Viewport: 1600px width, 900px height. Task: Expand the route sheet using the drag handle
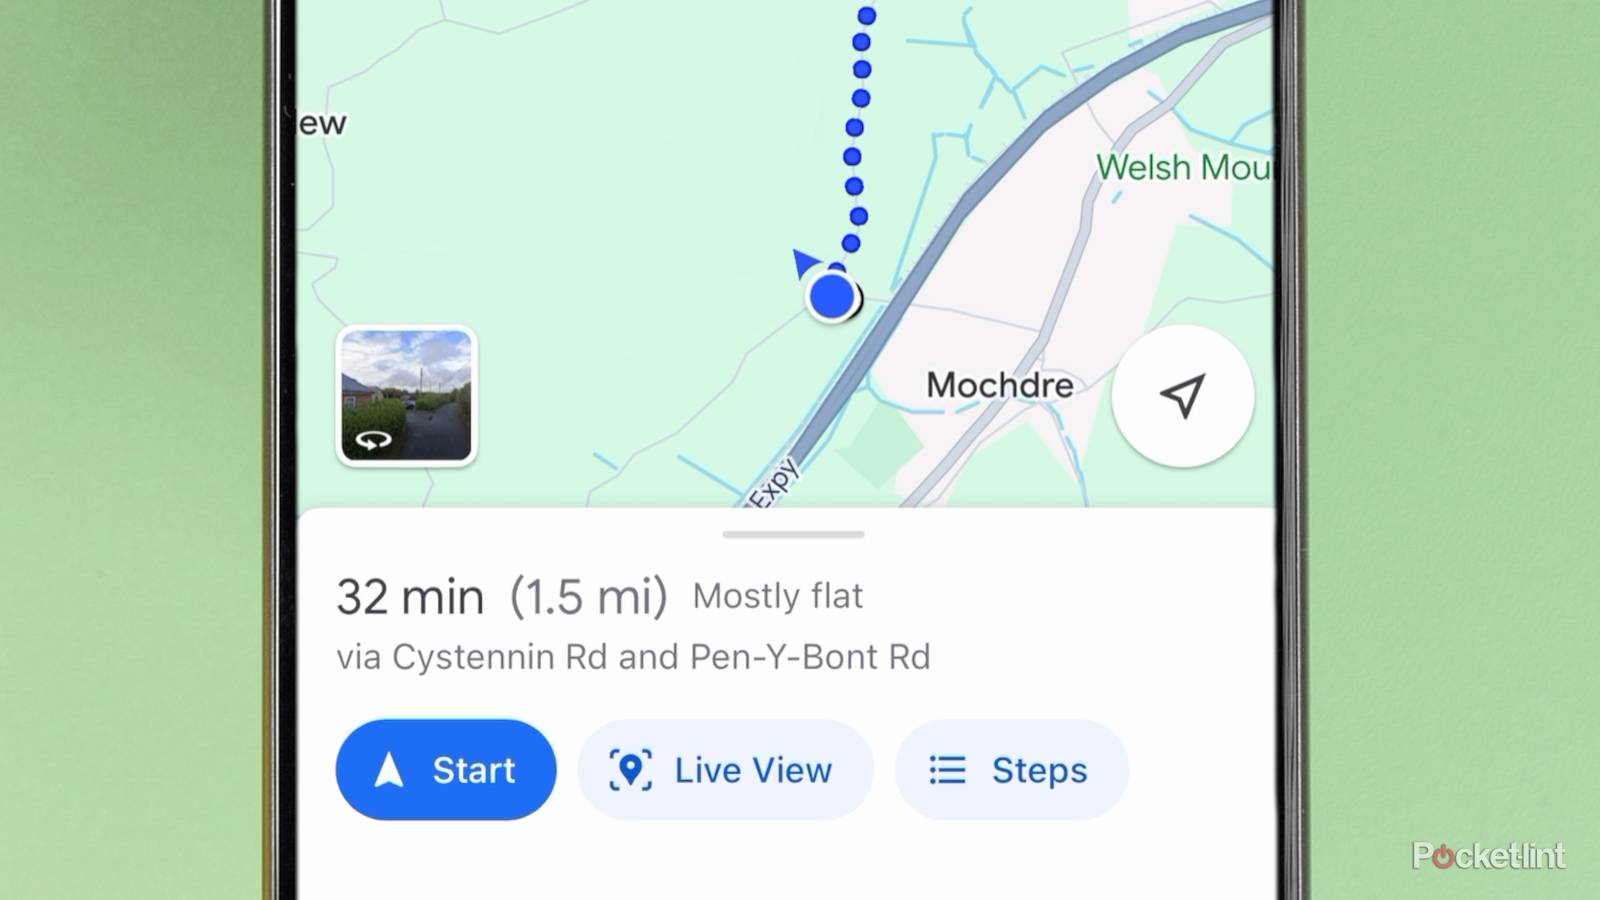coord(791,533)
